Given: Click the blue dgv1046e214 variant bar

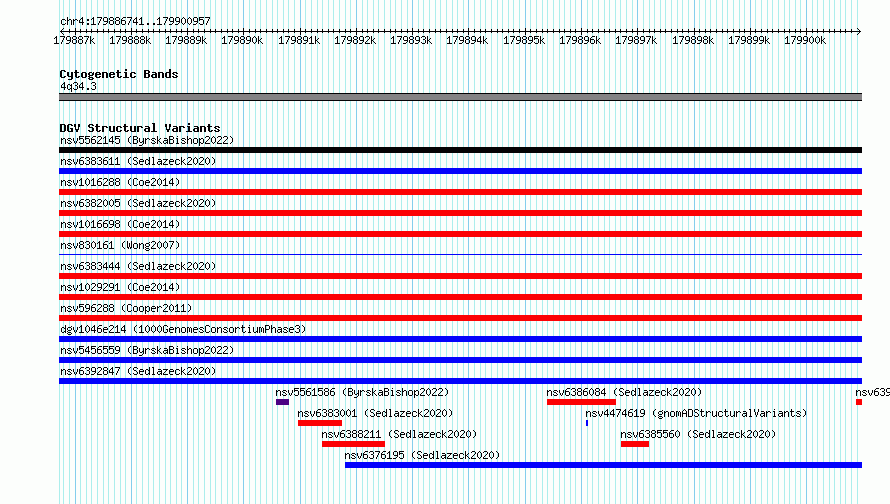Looking at the screenshot, I should click(460, 339).
